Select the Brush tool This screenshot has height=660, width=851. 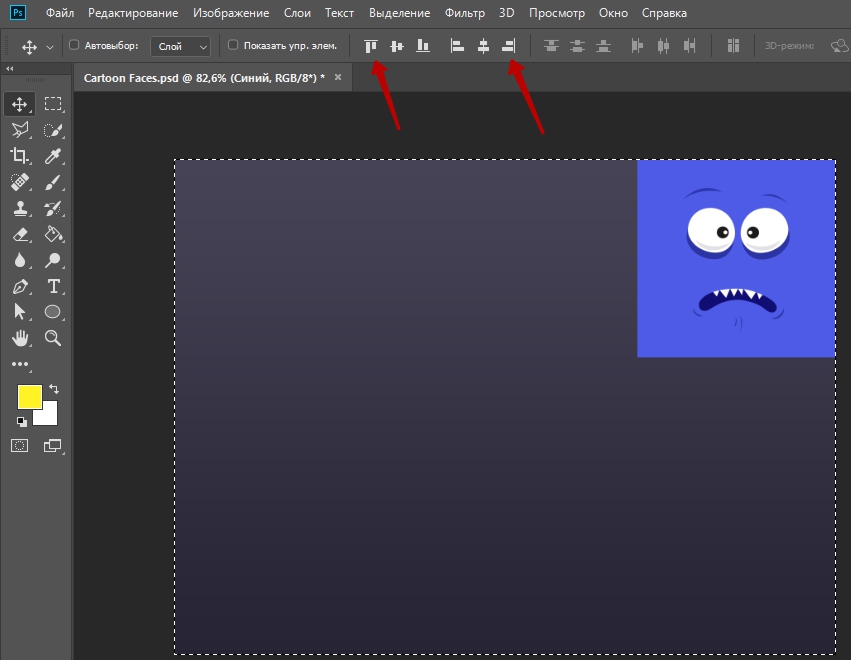tap(53, 182)
